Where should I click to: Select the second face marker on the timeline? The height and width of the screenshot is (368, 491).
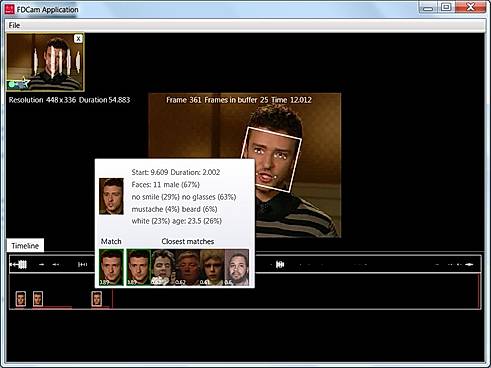tap(38, 299)
